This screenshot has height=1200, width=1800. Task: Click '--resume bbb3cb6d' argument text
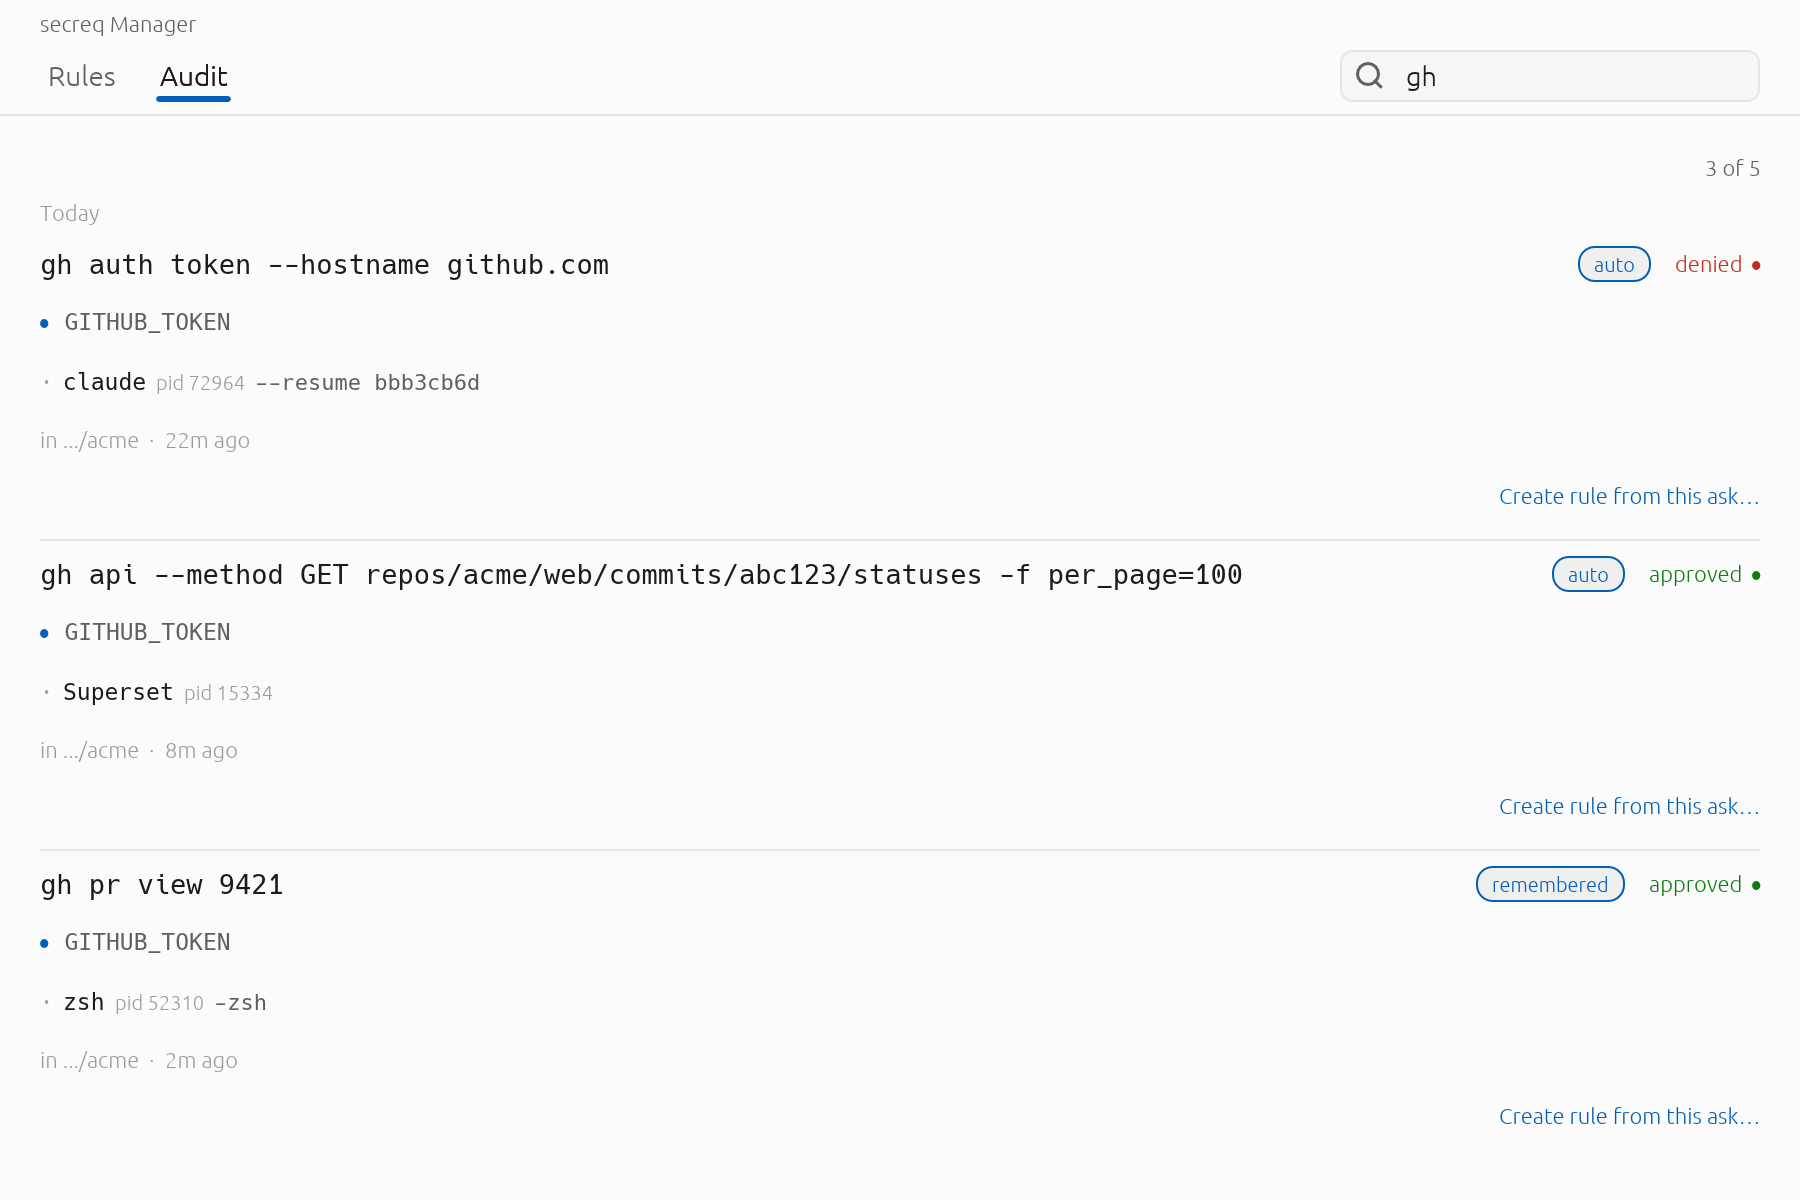(x=368, y=383)
